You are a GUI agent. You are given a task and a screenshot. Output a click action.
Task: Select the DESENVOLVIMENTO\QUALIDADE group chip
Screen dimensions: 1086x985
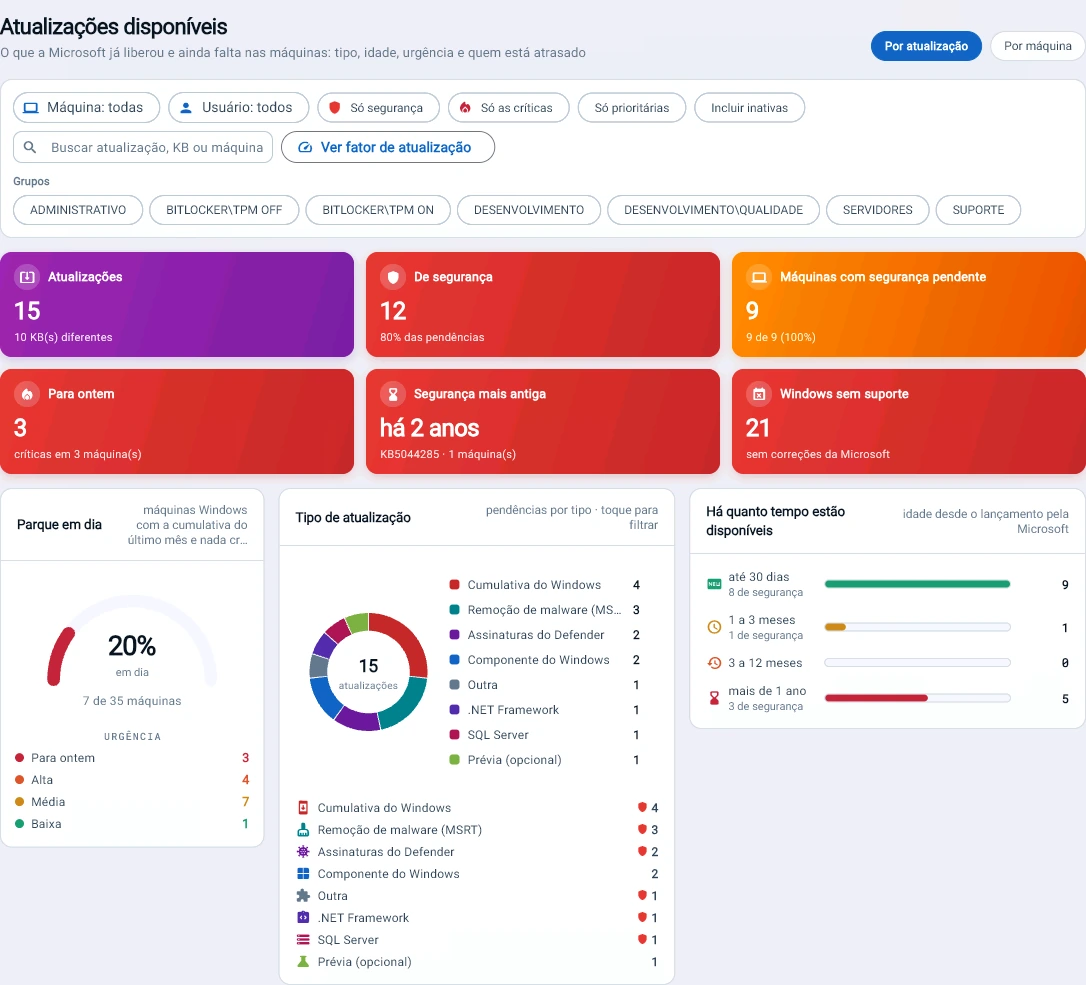click(713, 210)
